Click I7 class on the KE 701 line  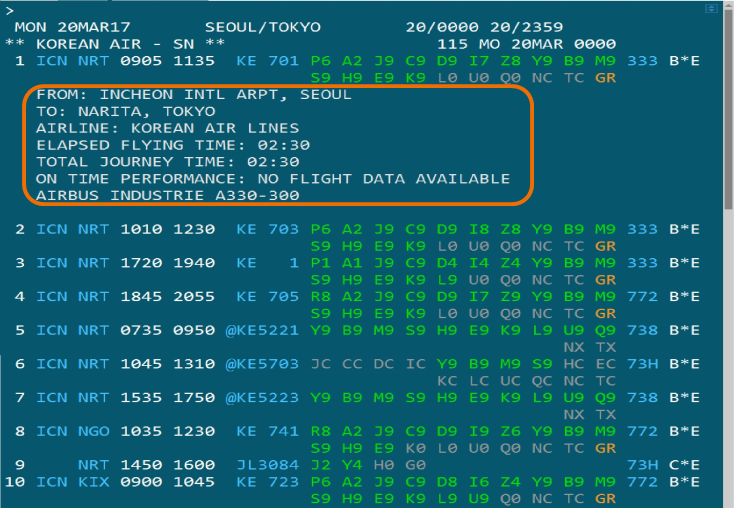click(x=478, y=61)
